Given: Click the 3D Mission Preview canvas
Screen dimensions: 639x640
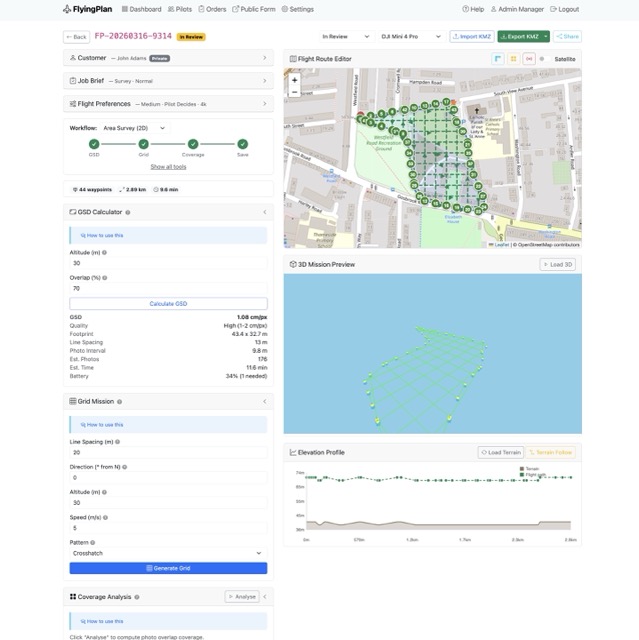Looking at the screenshot, I should point(432,353).
